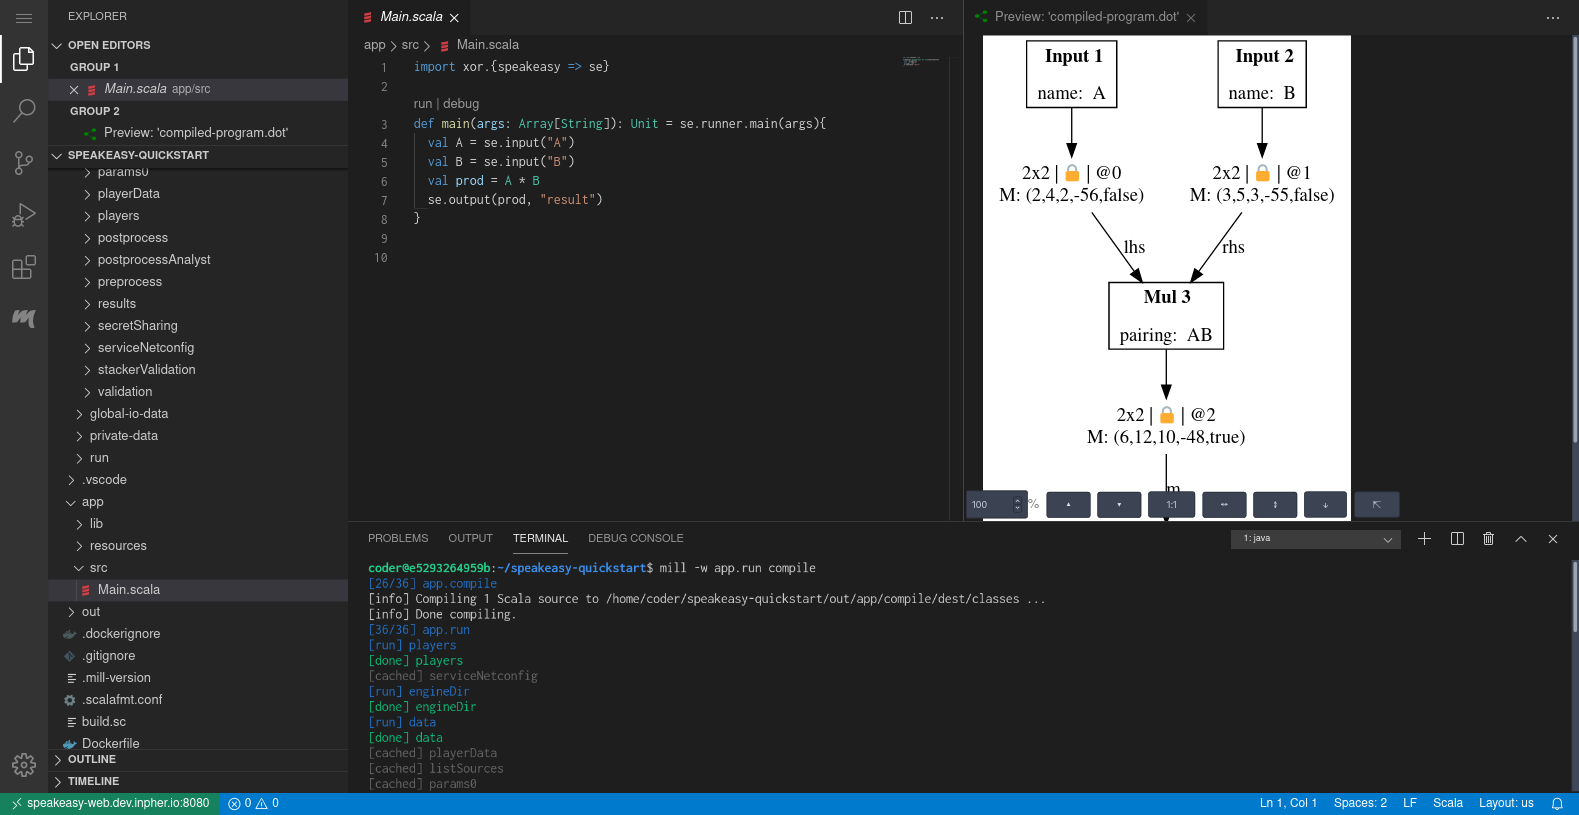Show errors and warnings count in status bar
This screenshot has width=1579, height=815.
253,804
